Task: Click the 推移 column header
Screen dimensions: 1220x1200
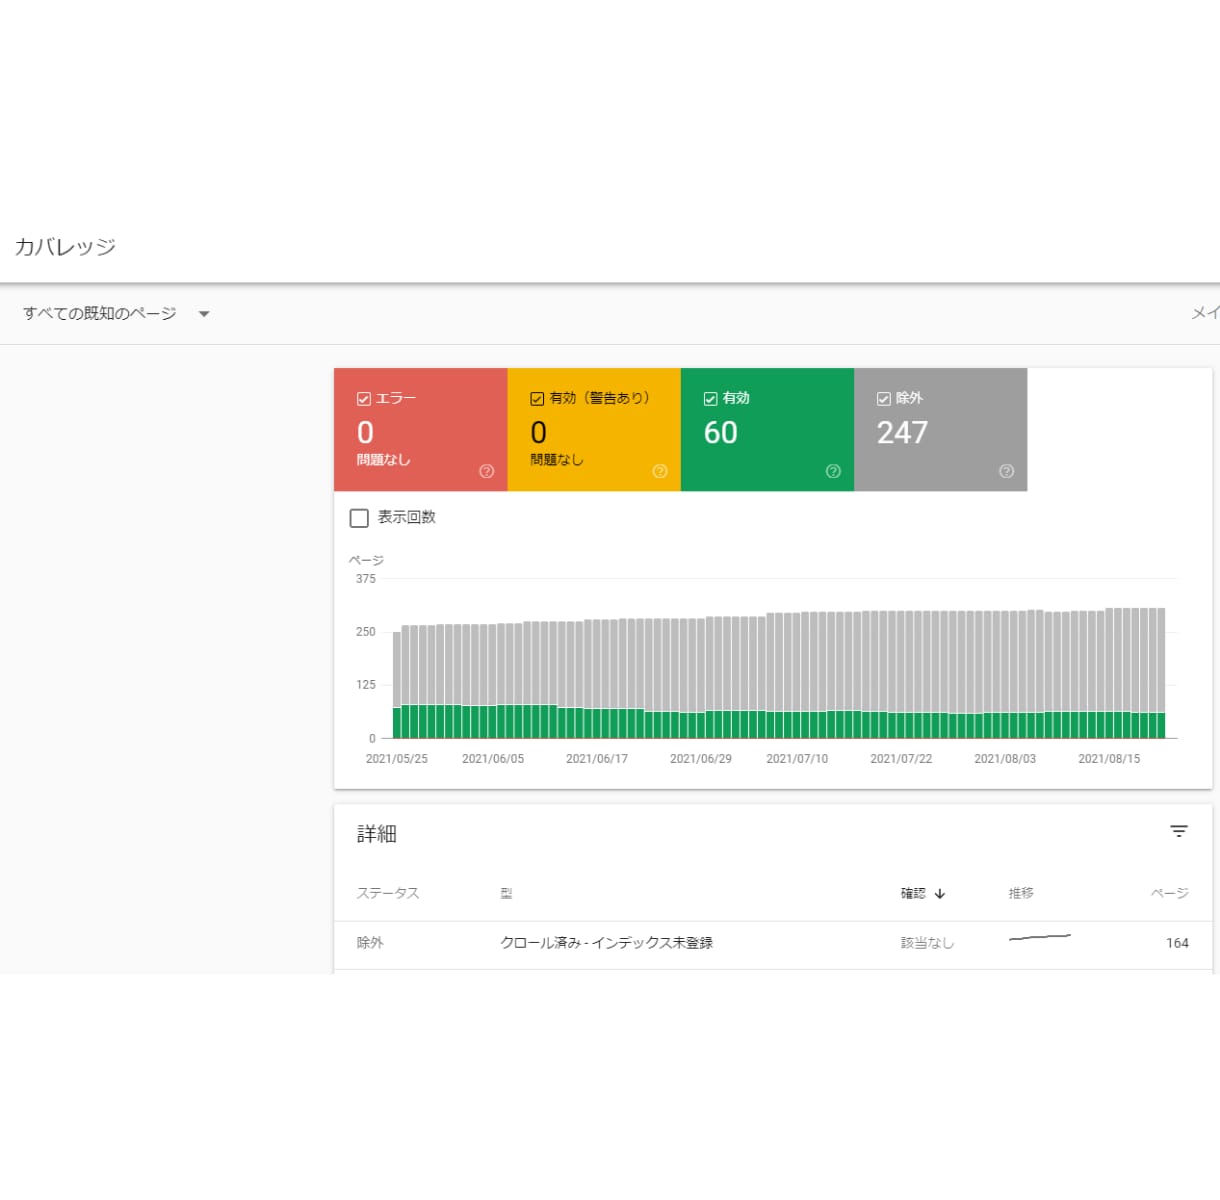Action: point(1021,893)
